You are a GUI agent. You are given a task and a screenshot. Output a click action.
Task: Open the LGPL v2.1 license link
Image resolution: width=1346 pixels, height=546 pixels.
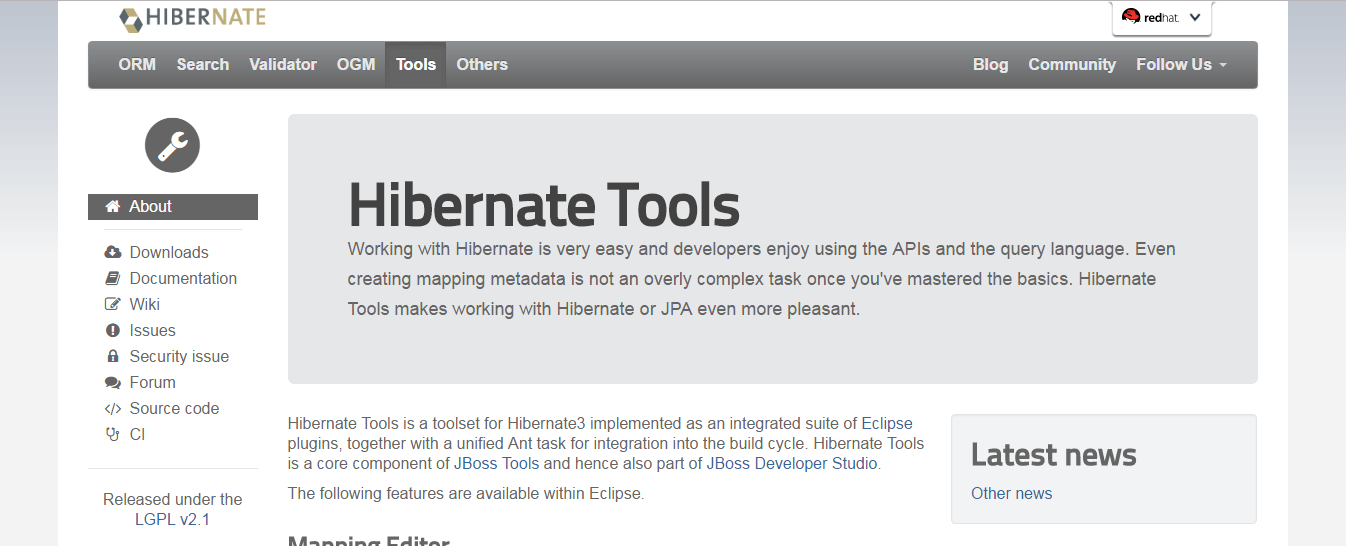click(172, 519)
